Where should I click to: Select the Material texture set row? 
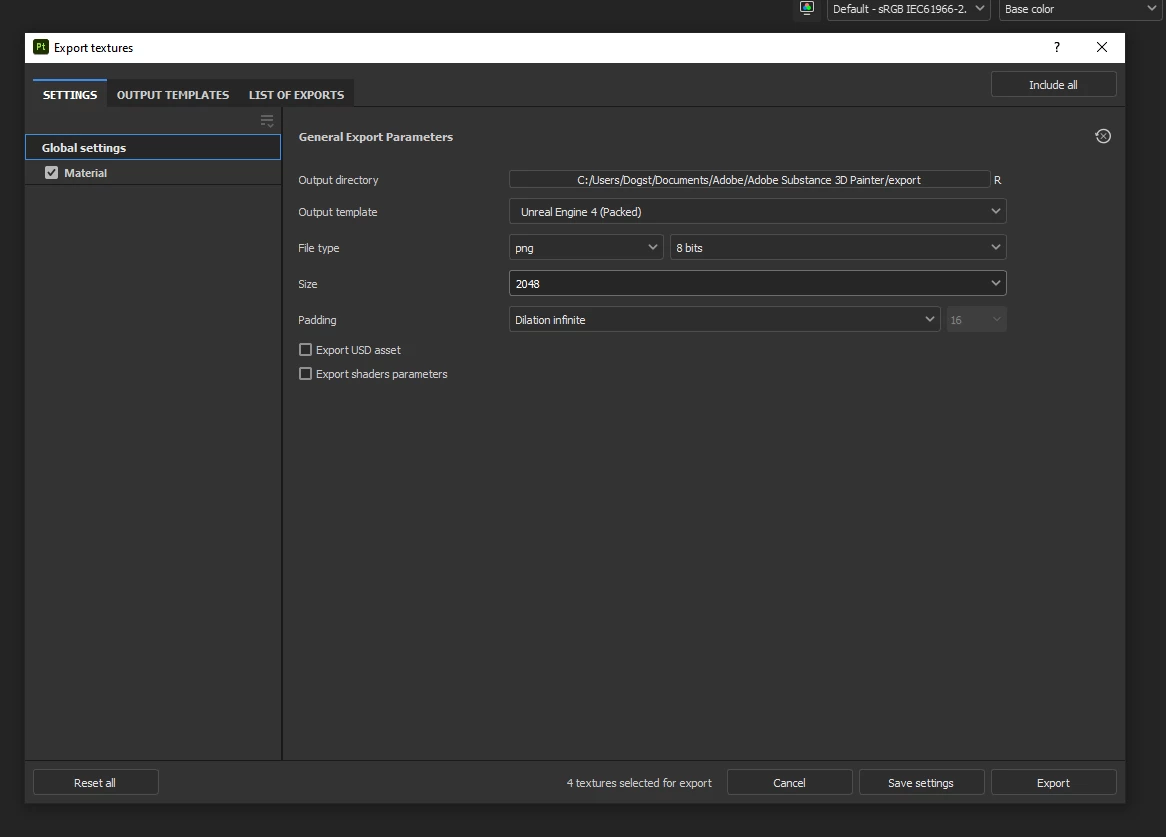point(152,172)
